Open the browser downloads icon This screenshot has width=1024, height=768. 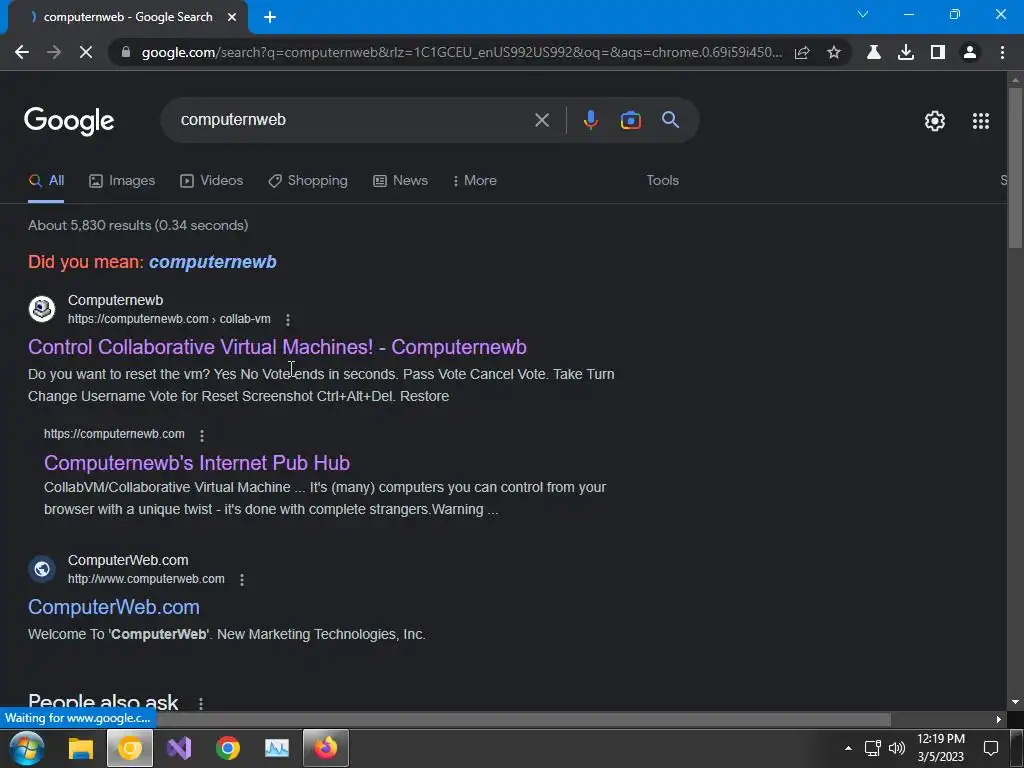(x=906, y=52)
